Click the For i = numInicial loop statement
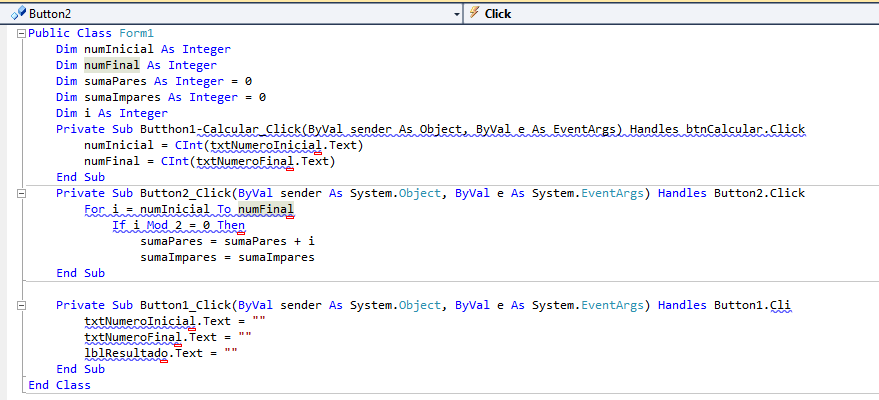 pos(188,209)
